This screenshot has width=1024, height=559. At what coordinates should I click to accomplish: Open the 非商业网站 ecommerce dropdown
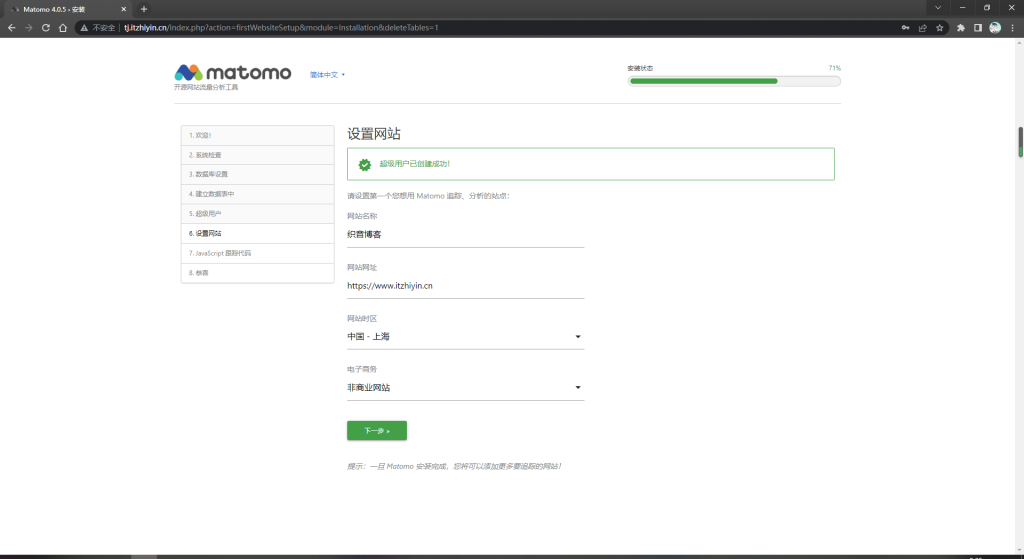[465, 388]
